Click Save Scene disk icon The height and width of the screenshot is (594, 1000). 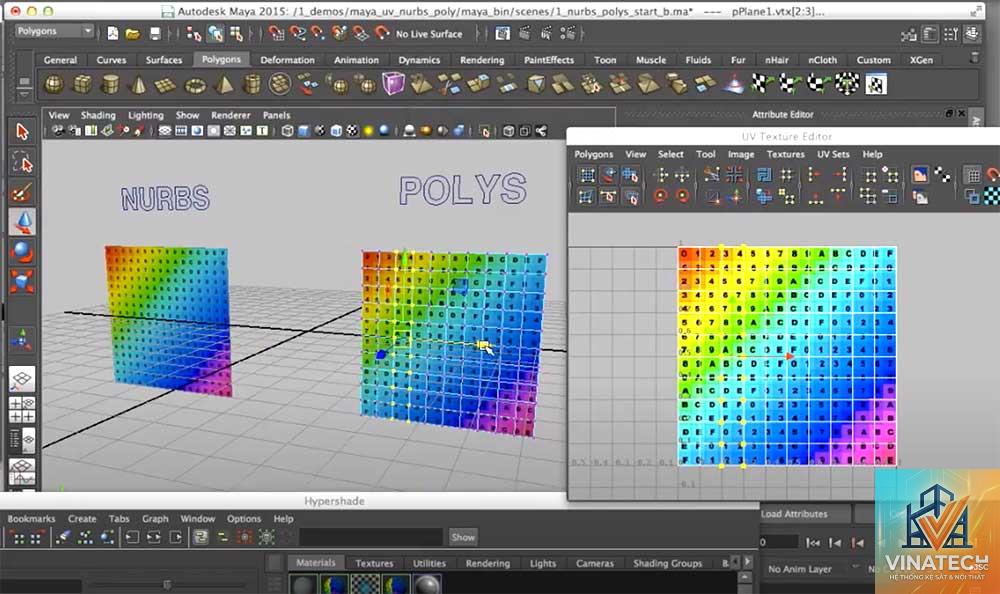tap(155, 33)
